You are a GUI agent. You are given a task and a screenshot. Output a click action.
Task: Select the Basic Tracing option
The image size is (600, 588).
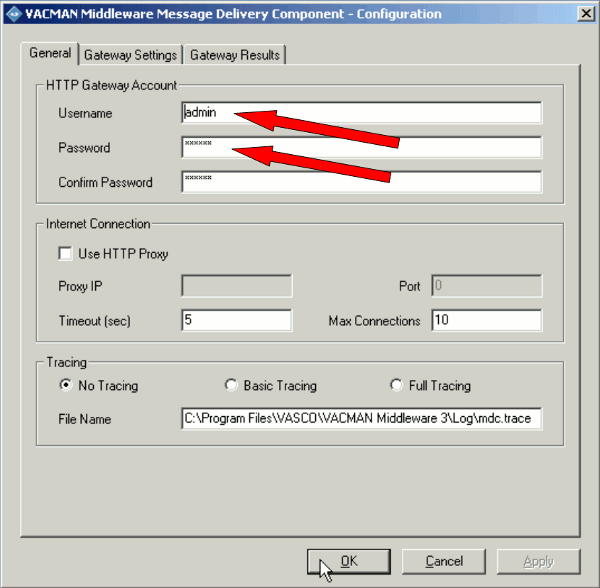click(231, 385)
